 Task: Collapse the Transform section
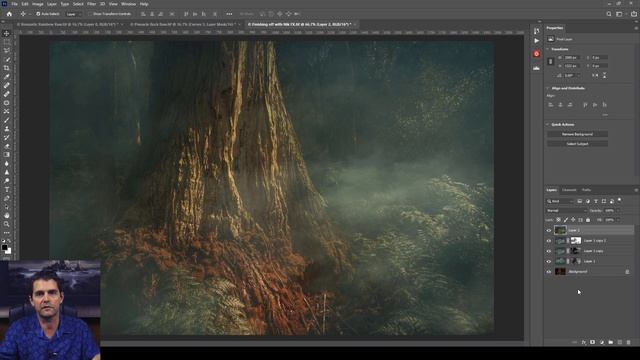548,49
